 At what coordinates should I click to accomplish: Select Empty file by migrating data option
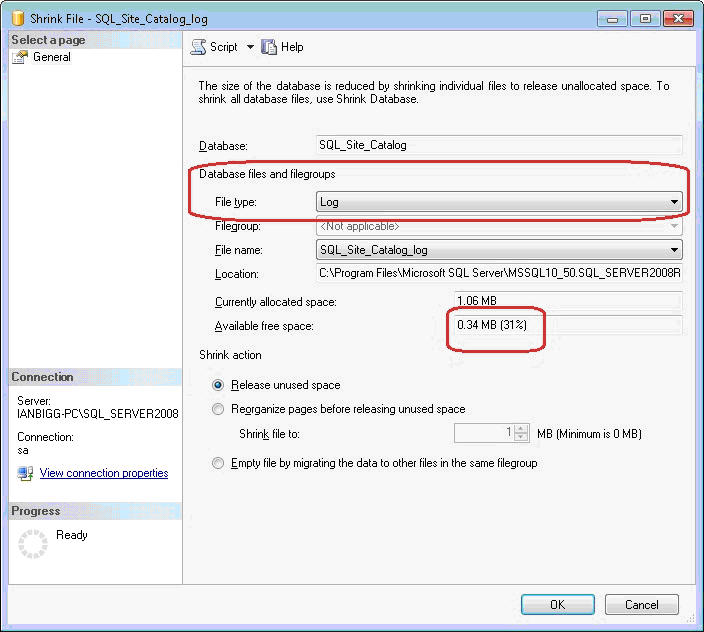pos(218,463)
